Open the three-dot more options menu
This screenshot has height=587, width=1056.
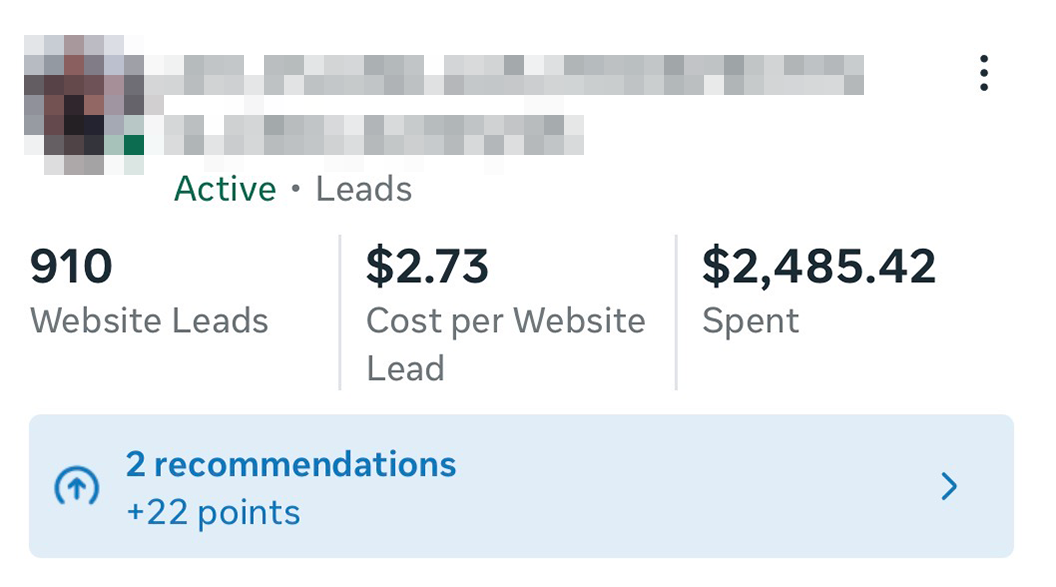click(984, 73)
